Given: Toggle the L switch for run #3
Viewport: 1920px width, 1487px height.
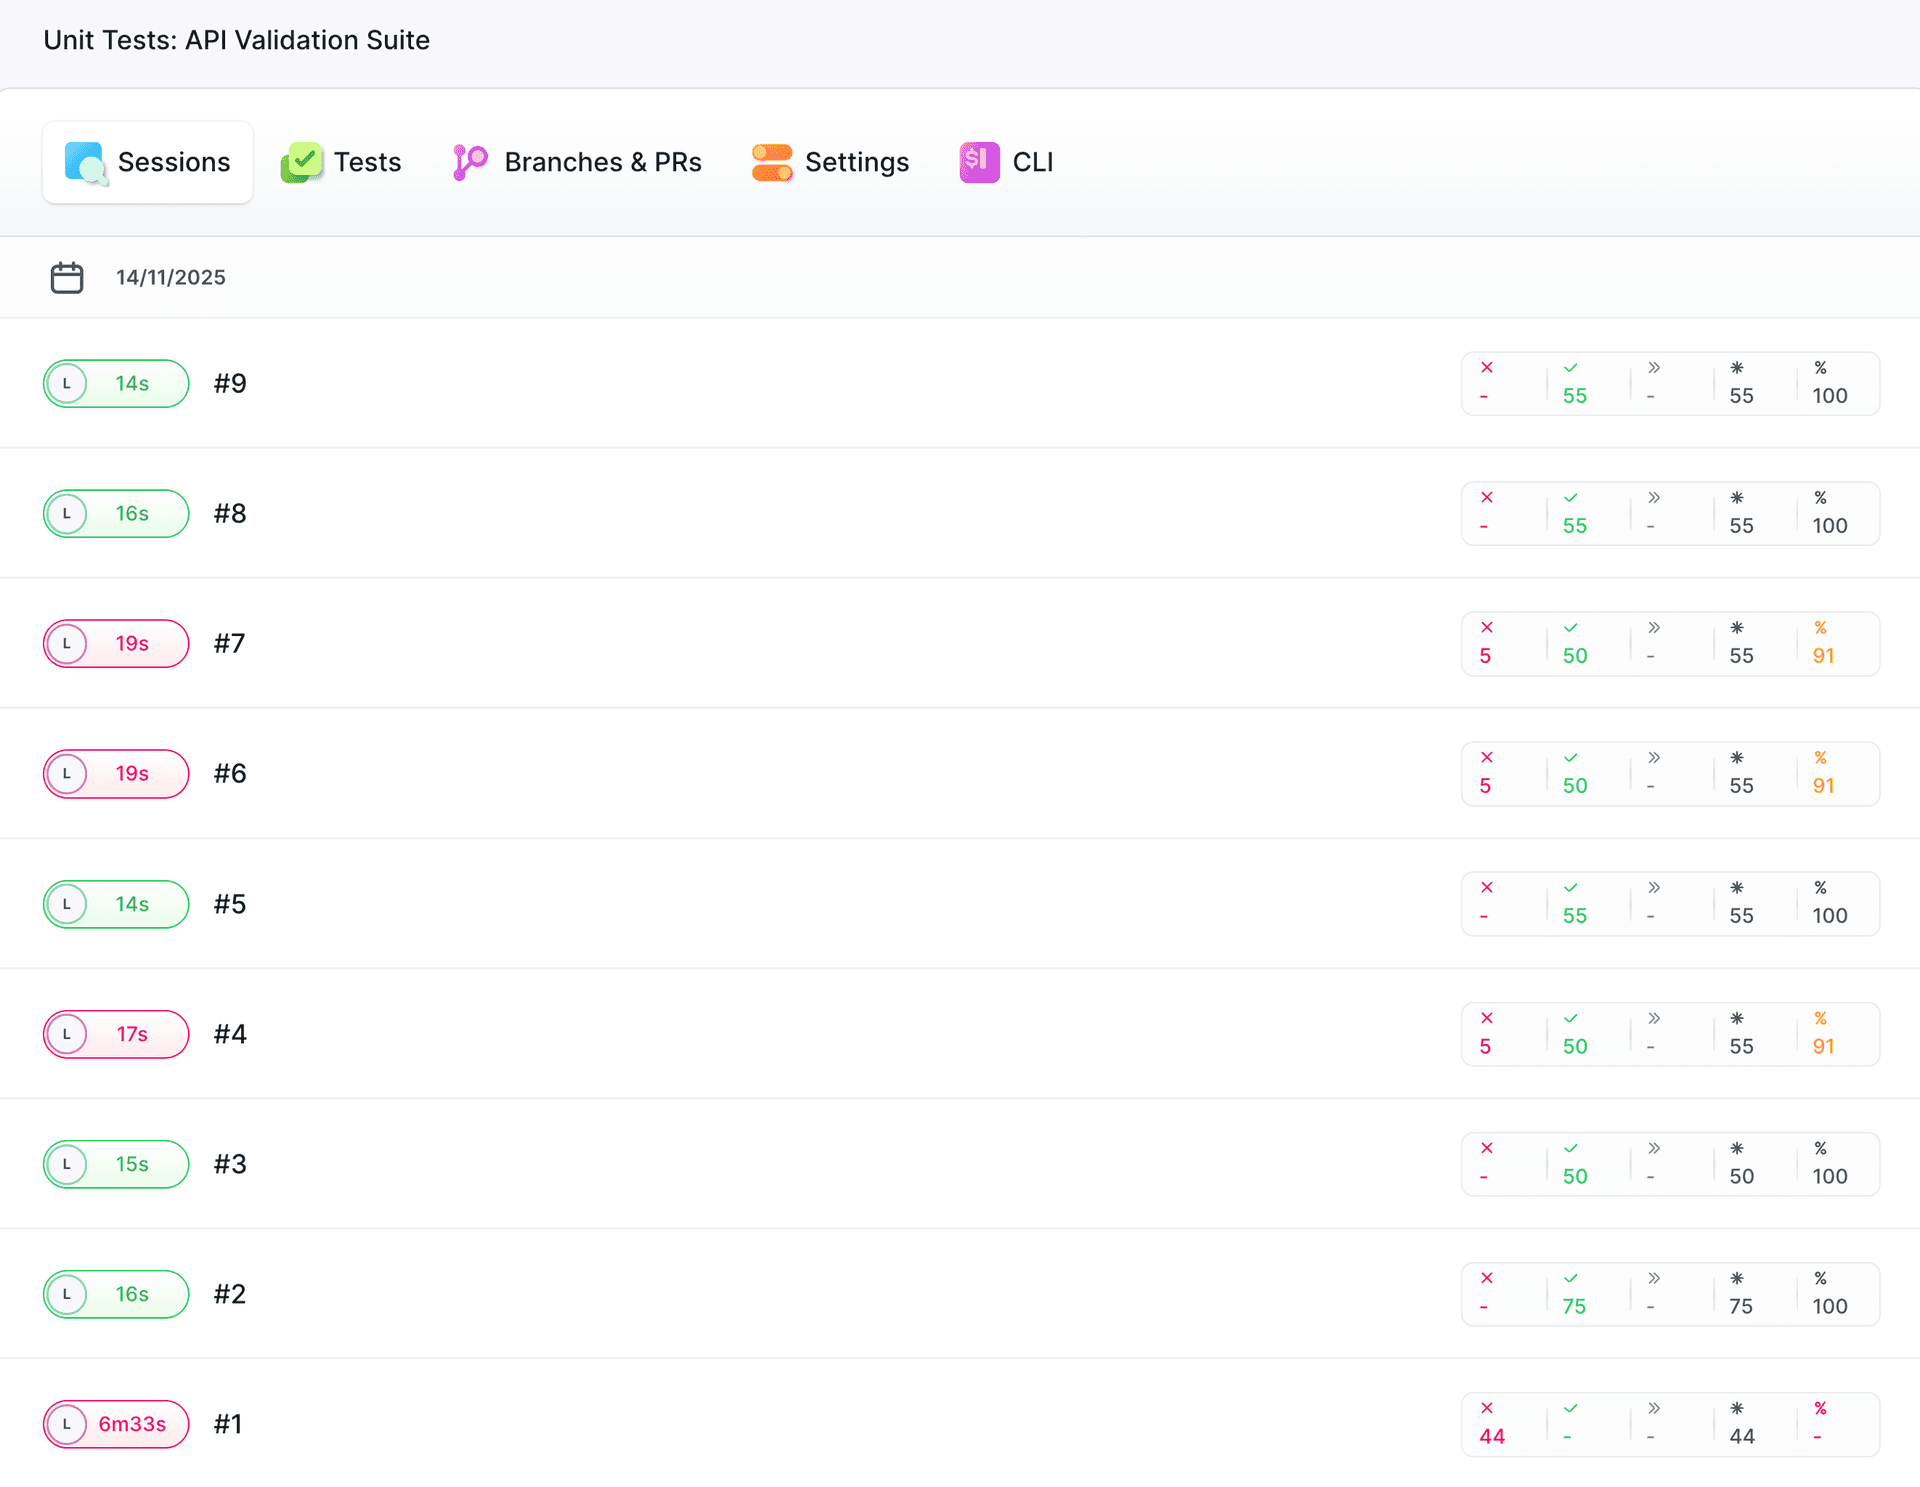Looking at the screenshot, I should pos(67,1164).
